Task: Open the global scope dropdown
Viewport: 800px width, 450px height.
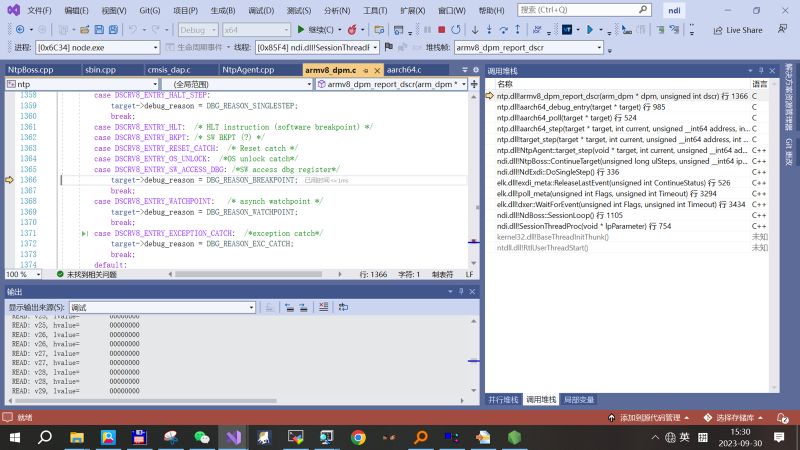Action: coord(237,84)
